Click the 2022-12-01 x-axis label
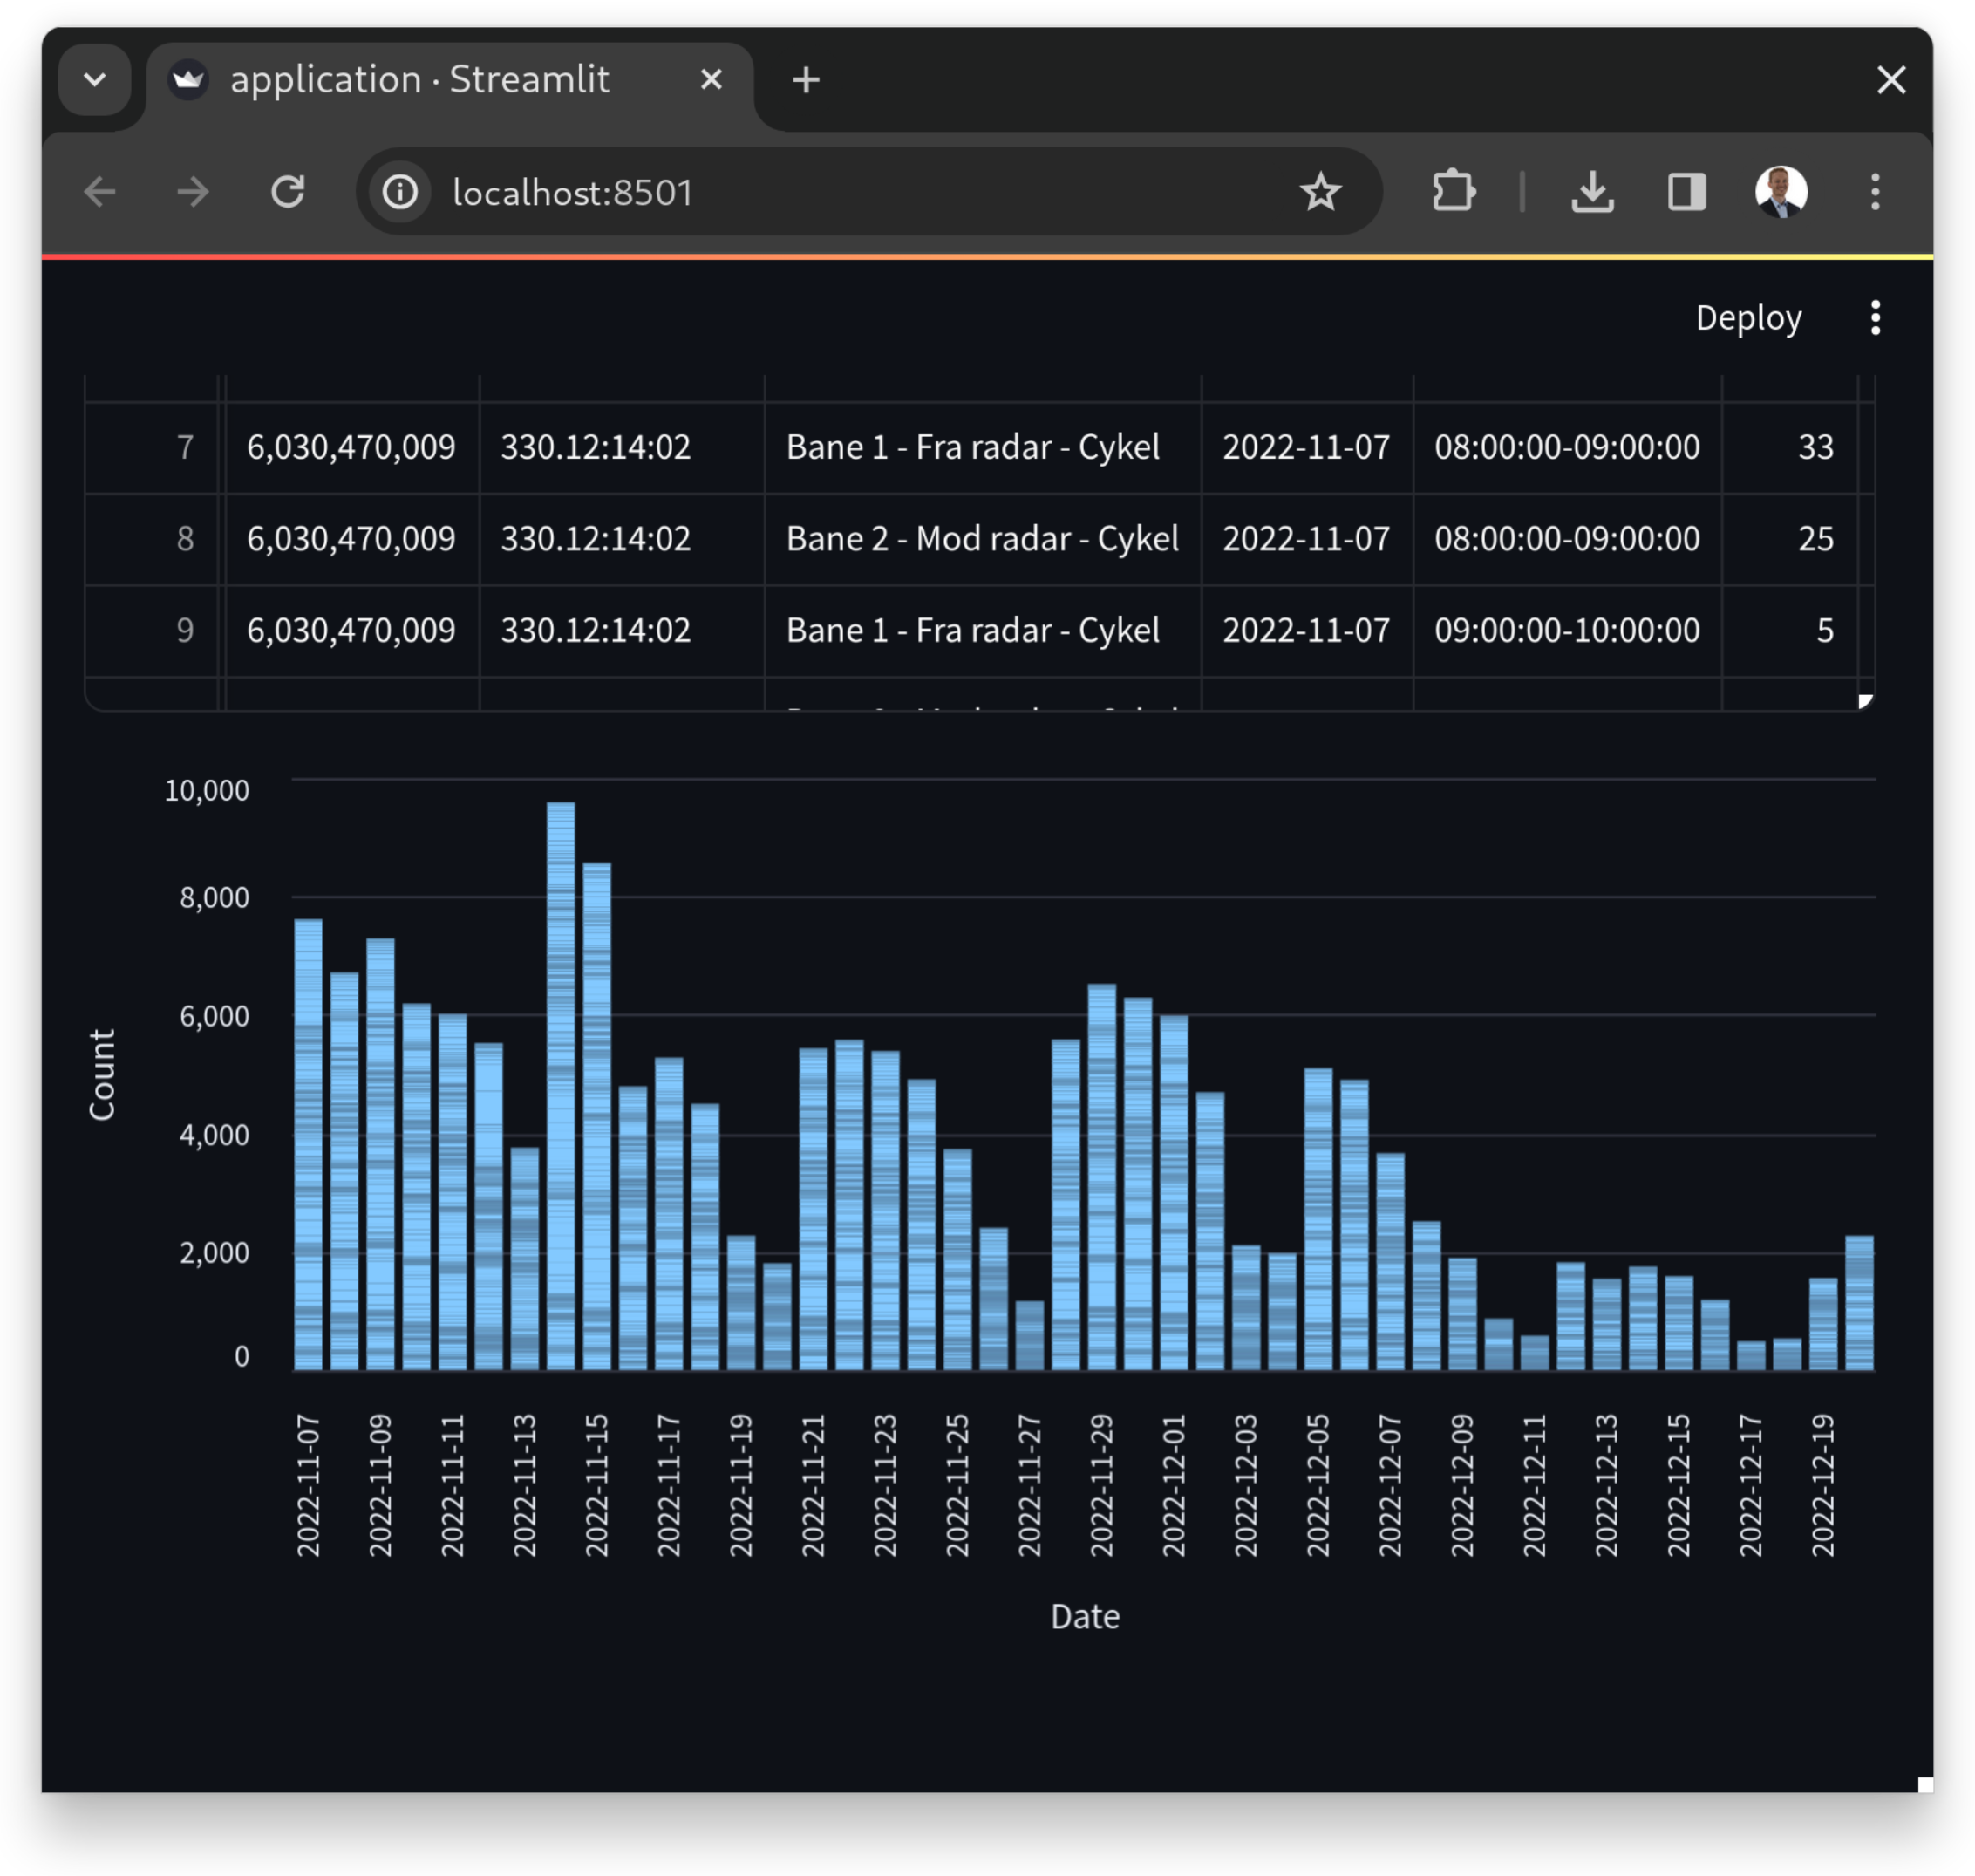1975x1876 pixels. pos(1174,1485)
